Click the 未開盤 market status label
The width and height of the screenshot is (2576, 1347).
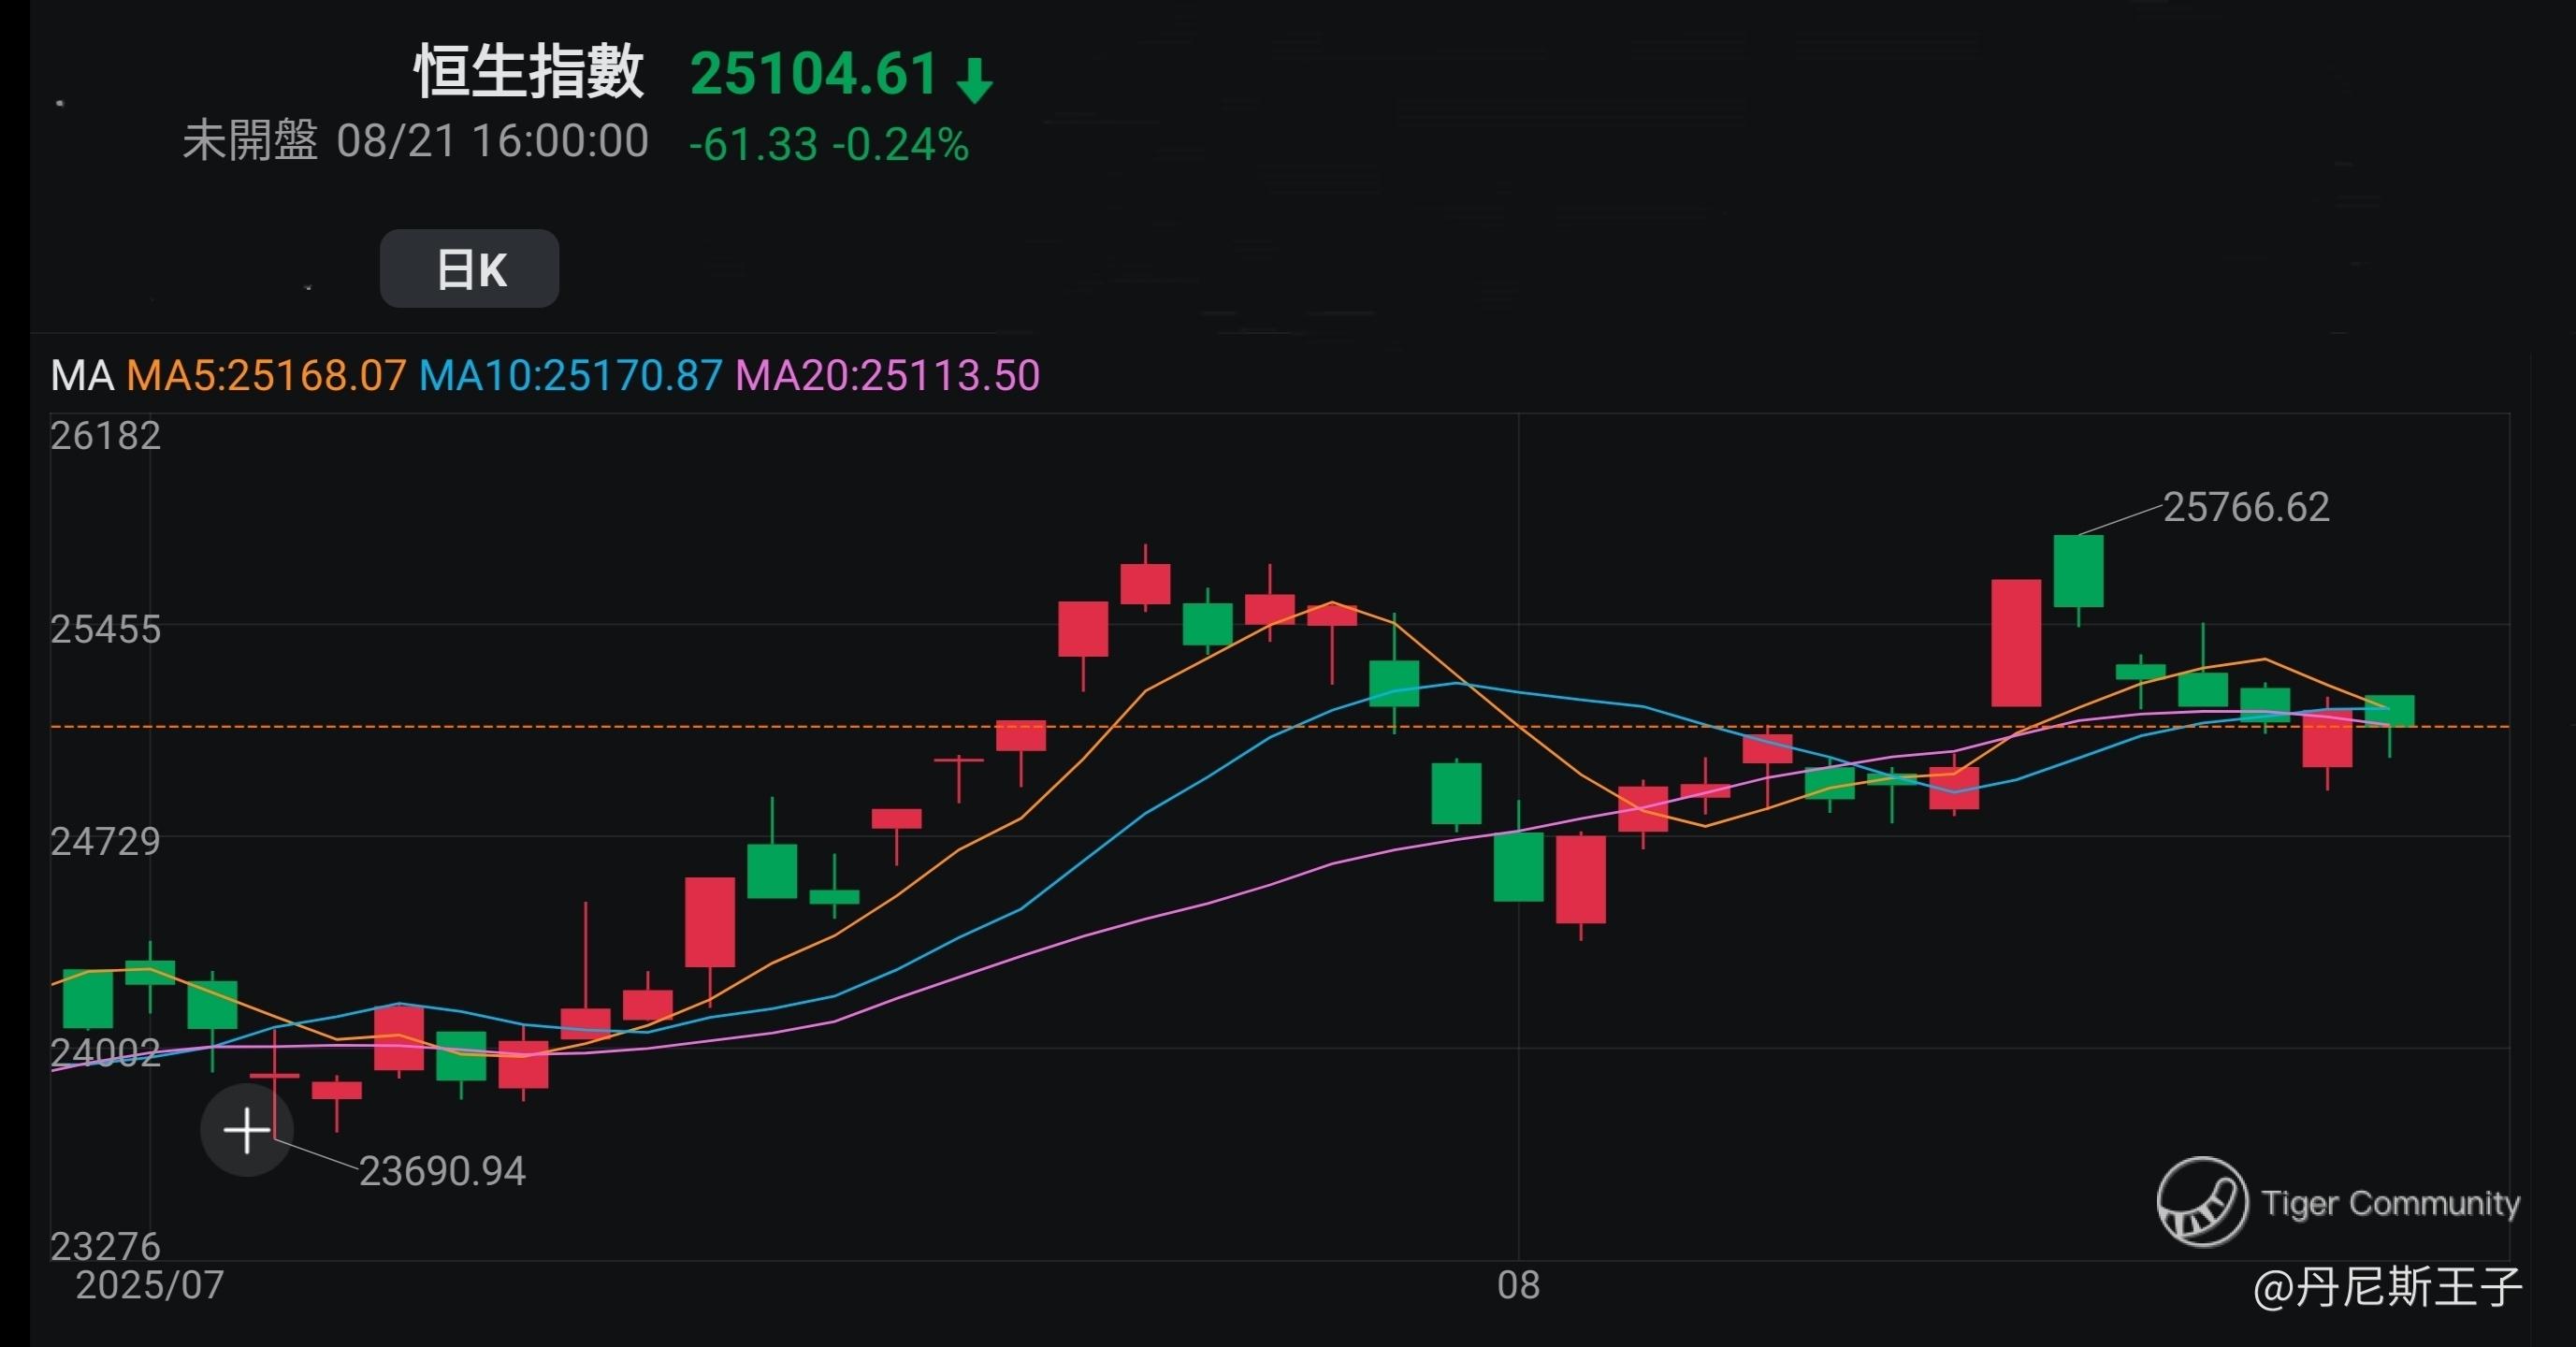(x=250, y=141)
